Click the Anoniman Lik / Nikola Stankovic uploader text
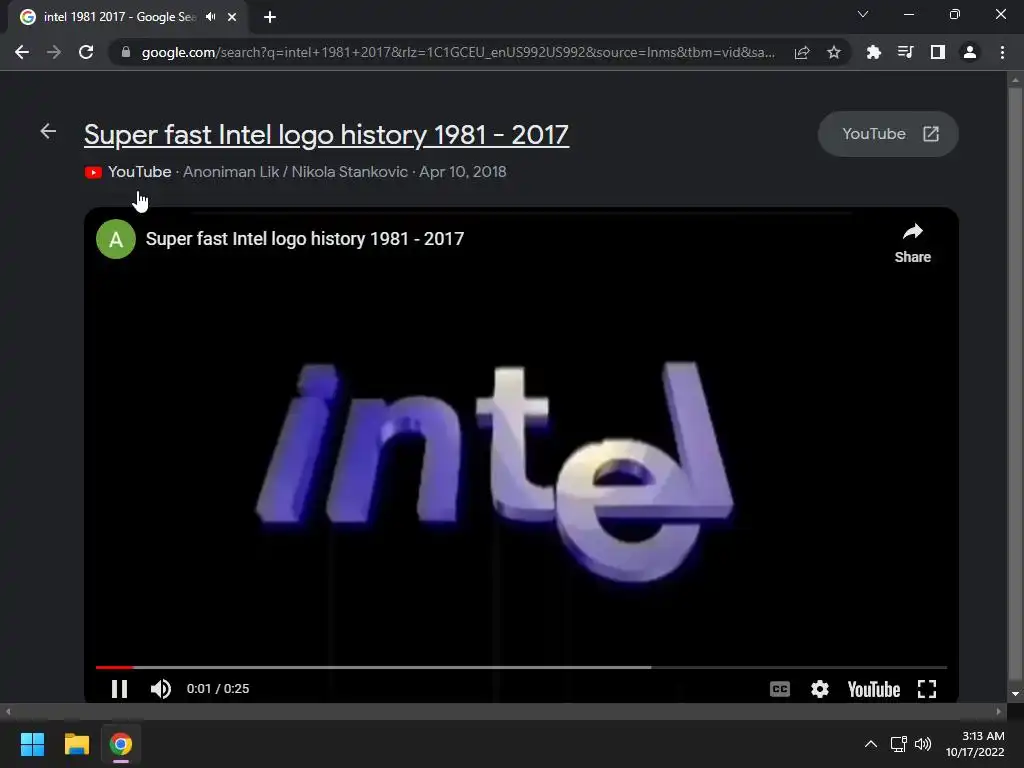The image size is (1024, 768). tap(295, 172)
